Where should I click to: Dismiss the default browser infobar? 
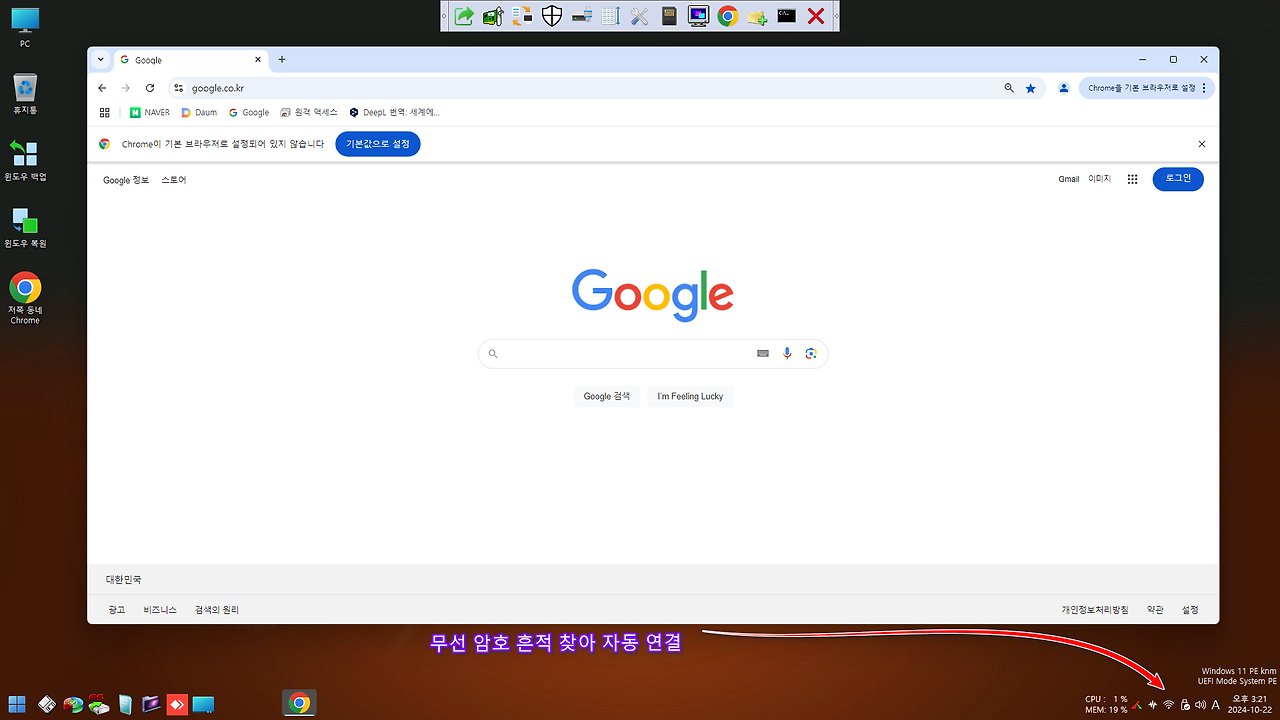point(1202,144)
